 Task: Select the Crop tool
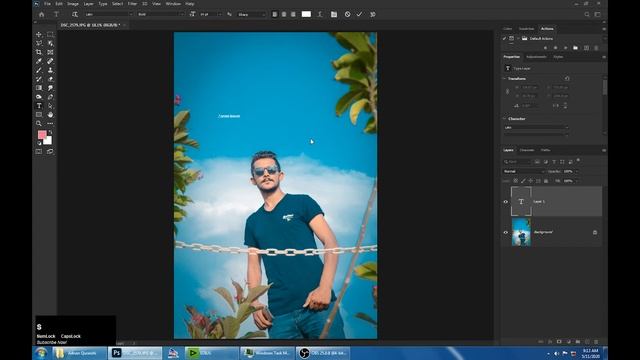39,52
